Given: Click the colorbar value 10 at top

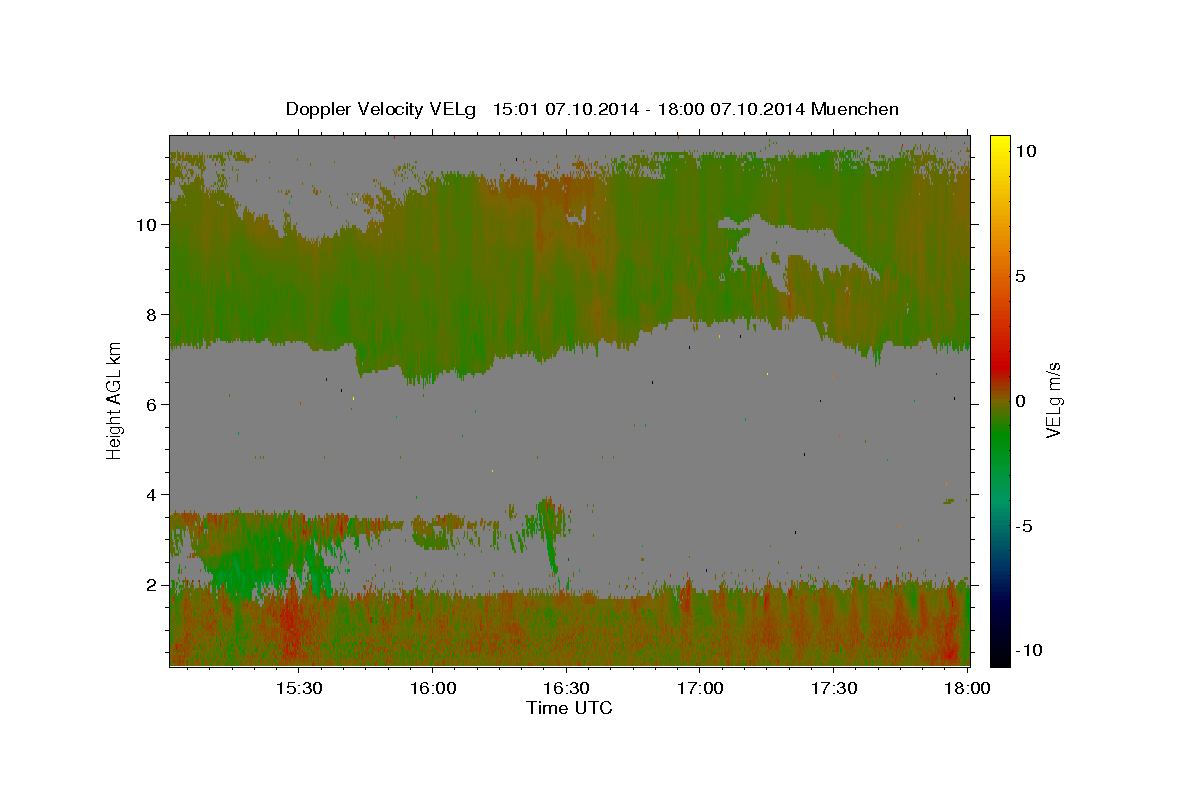Looking at the screenshot, I should click(x=1027, y=151).
